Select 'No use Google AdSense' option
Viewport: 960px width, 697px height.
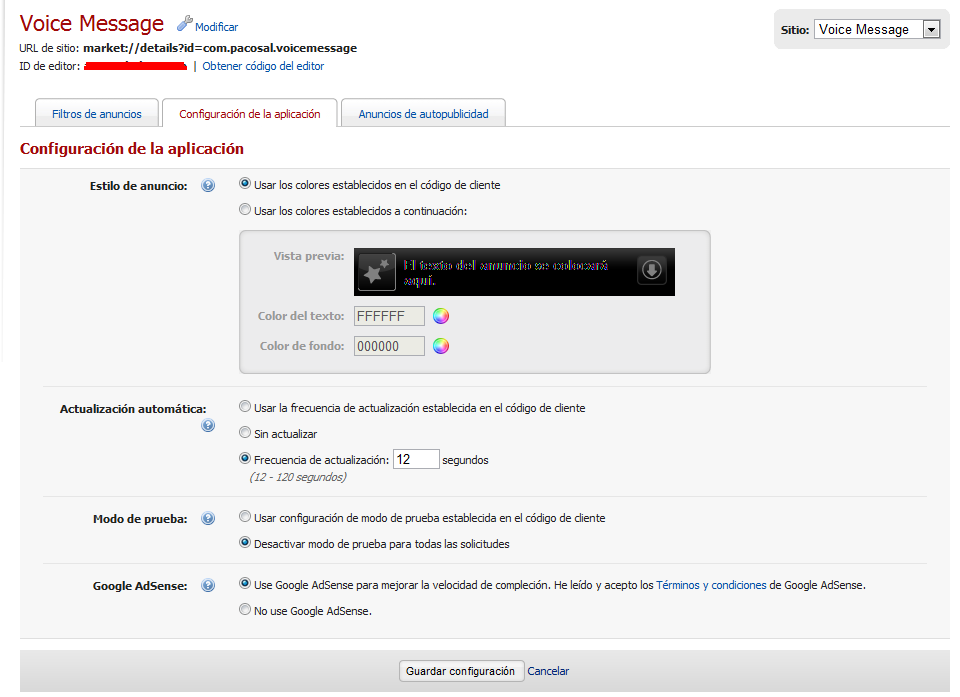[245, 611]
